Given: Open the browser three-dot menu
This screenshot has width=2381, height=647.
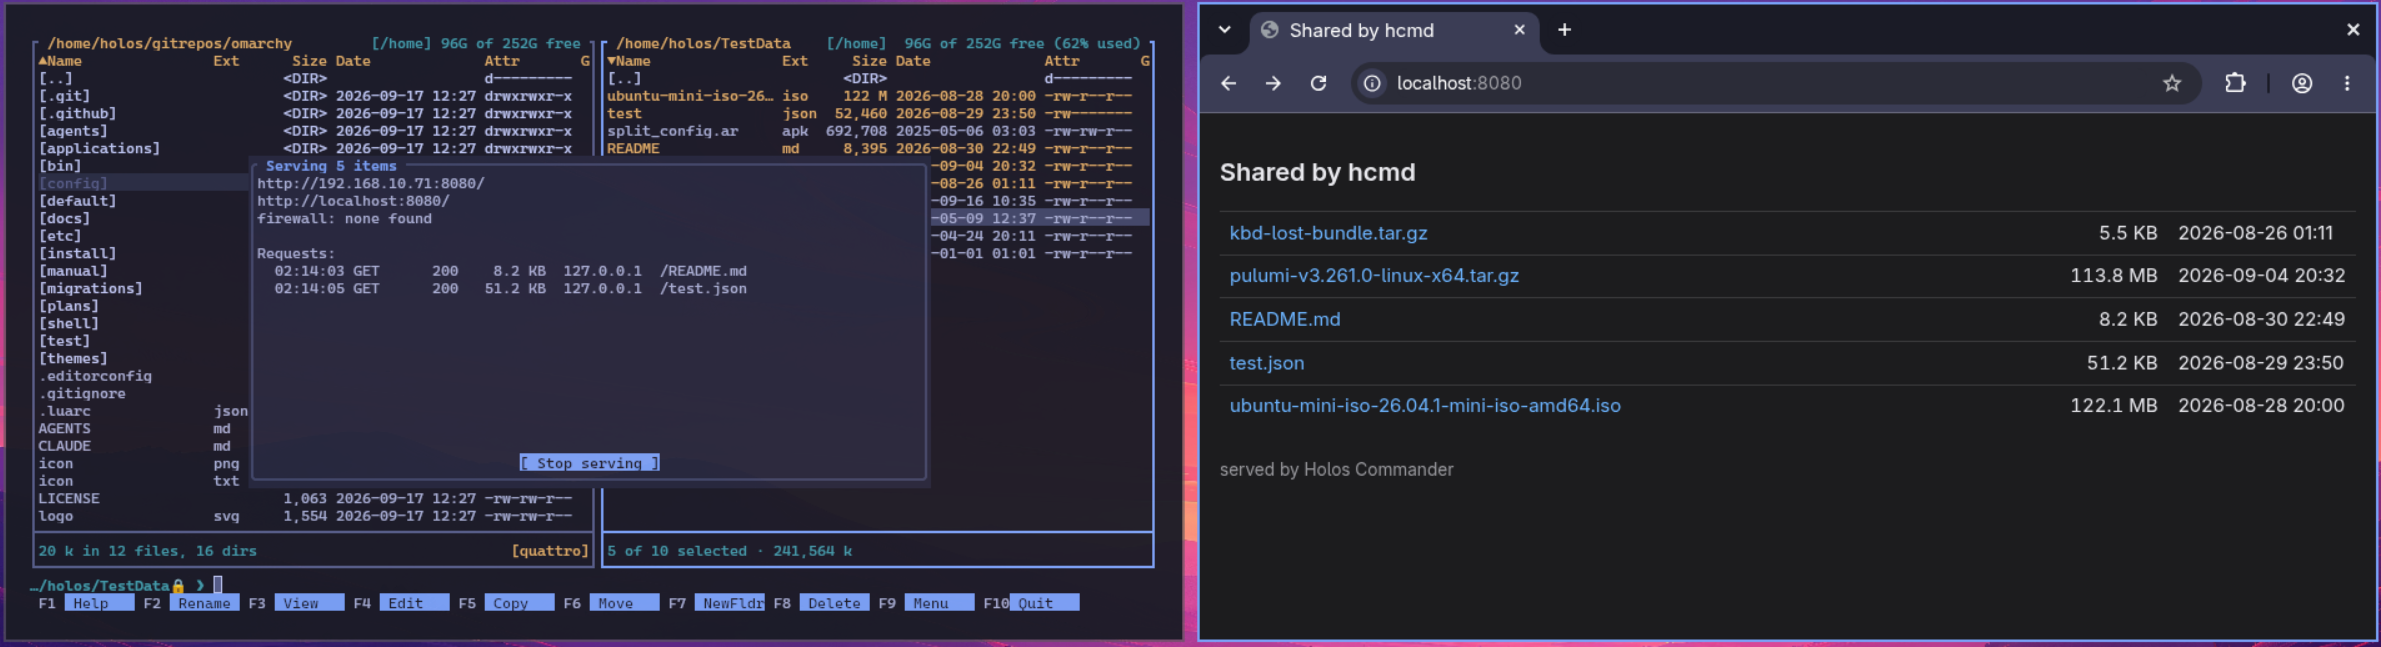Looking at the screenshot, I should tap(2347, 84).
